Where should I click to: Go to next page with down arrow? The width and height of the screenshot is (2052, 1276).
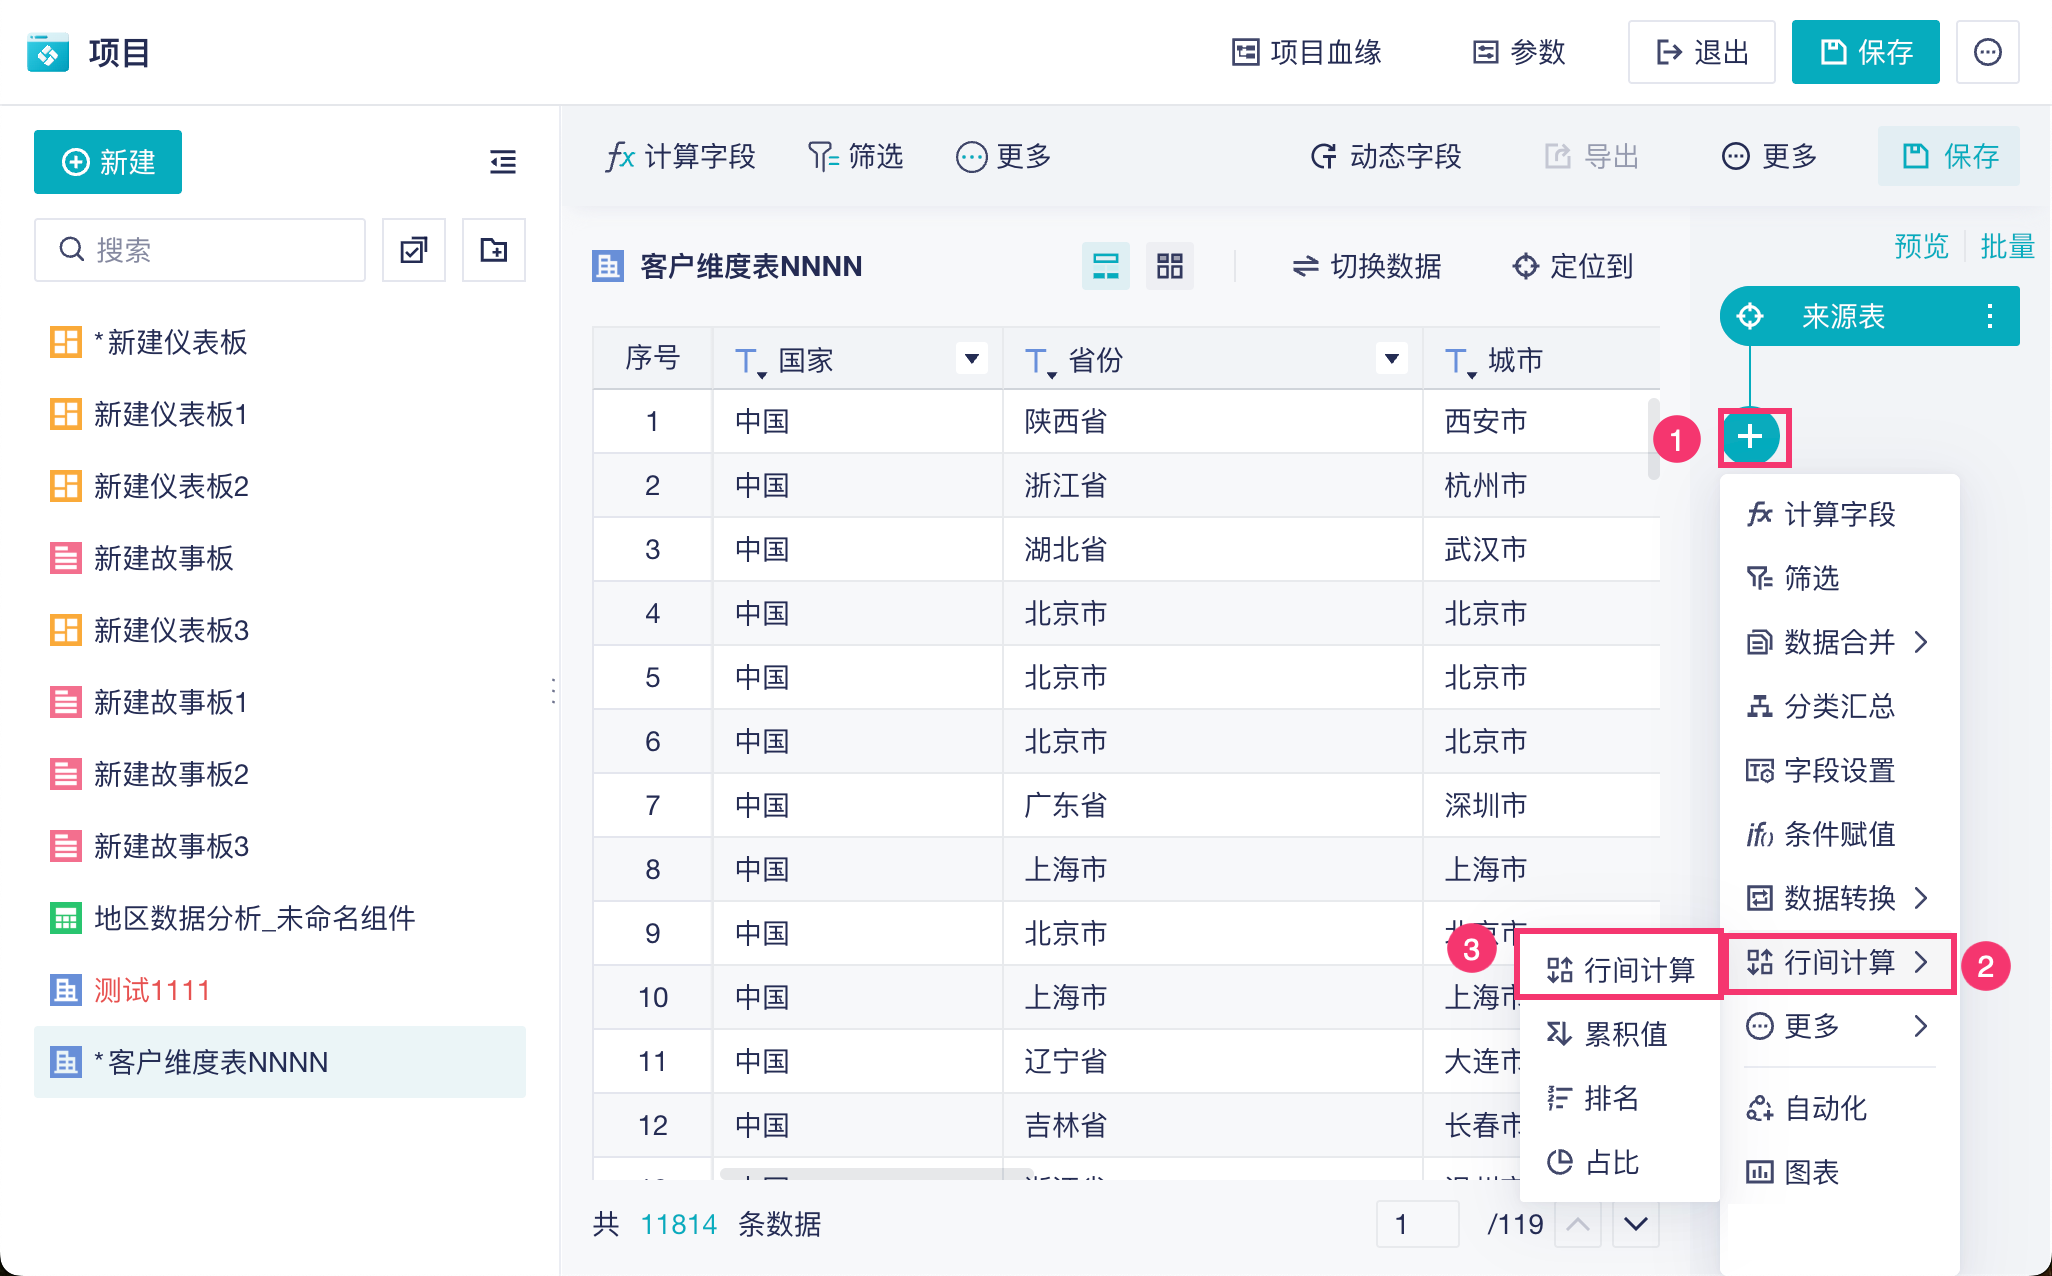[1636, 1224]
